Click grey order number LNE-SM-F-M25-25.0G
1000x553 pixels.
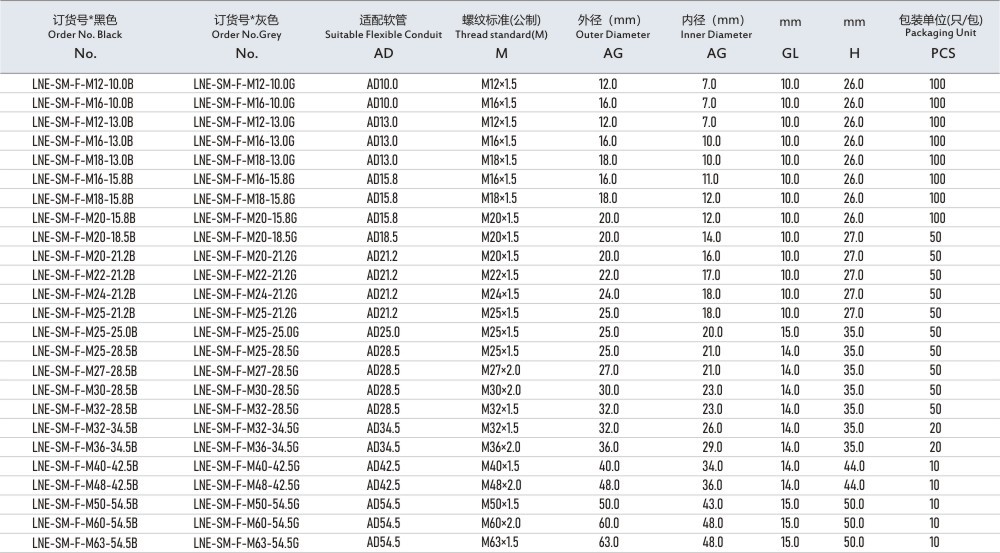point(246,332)
